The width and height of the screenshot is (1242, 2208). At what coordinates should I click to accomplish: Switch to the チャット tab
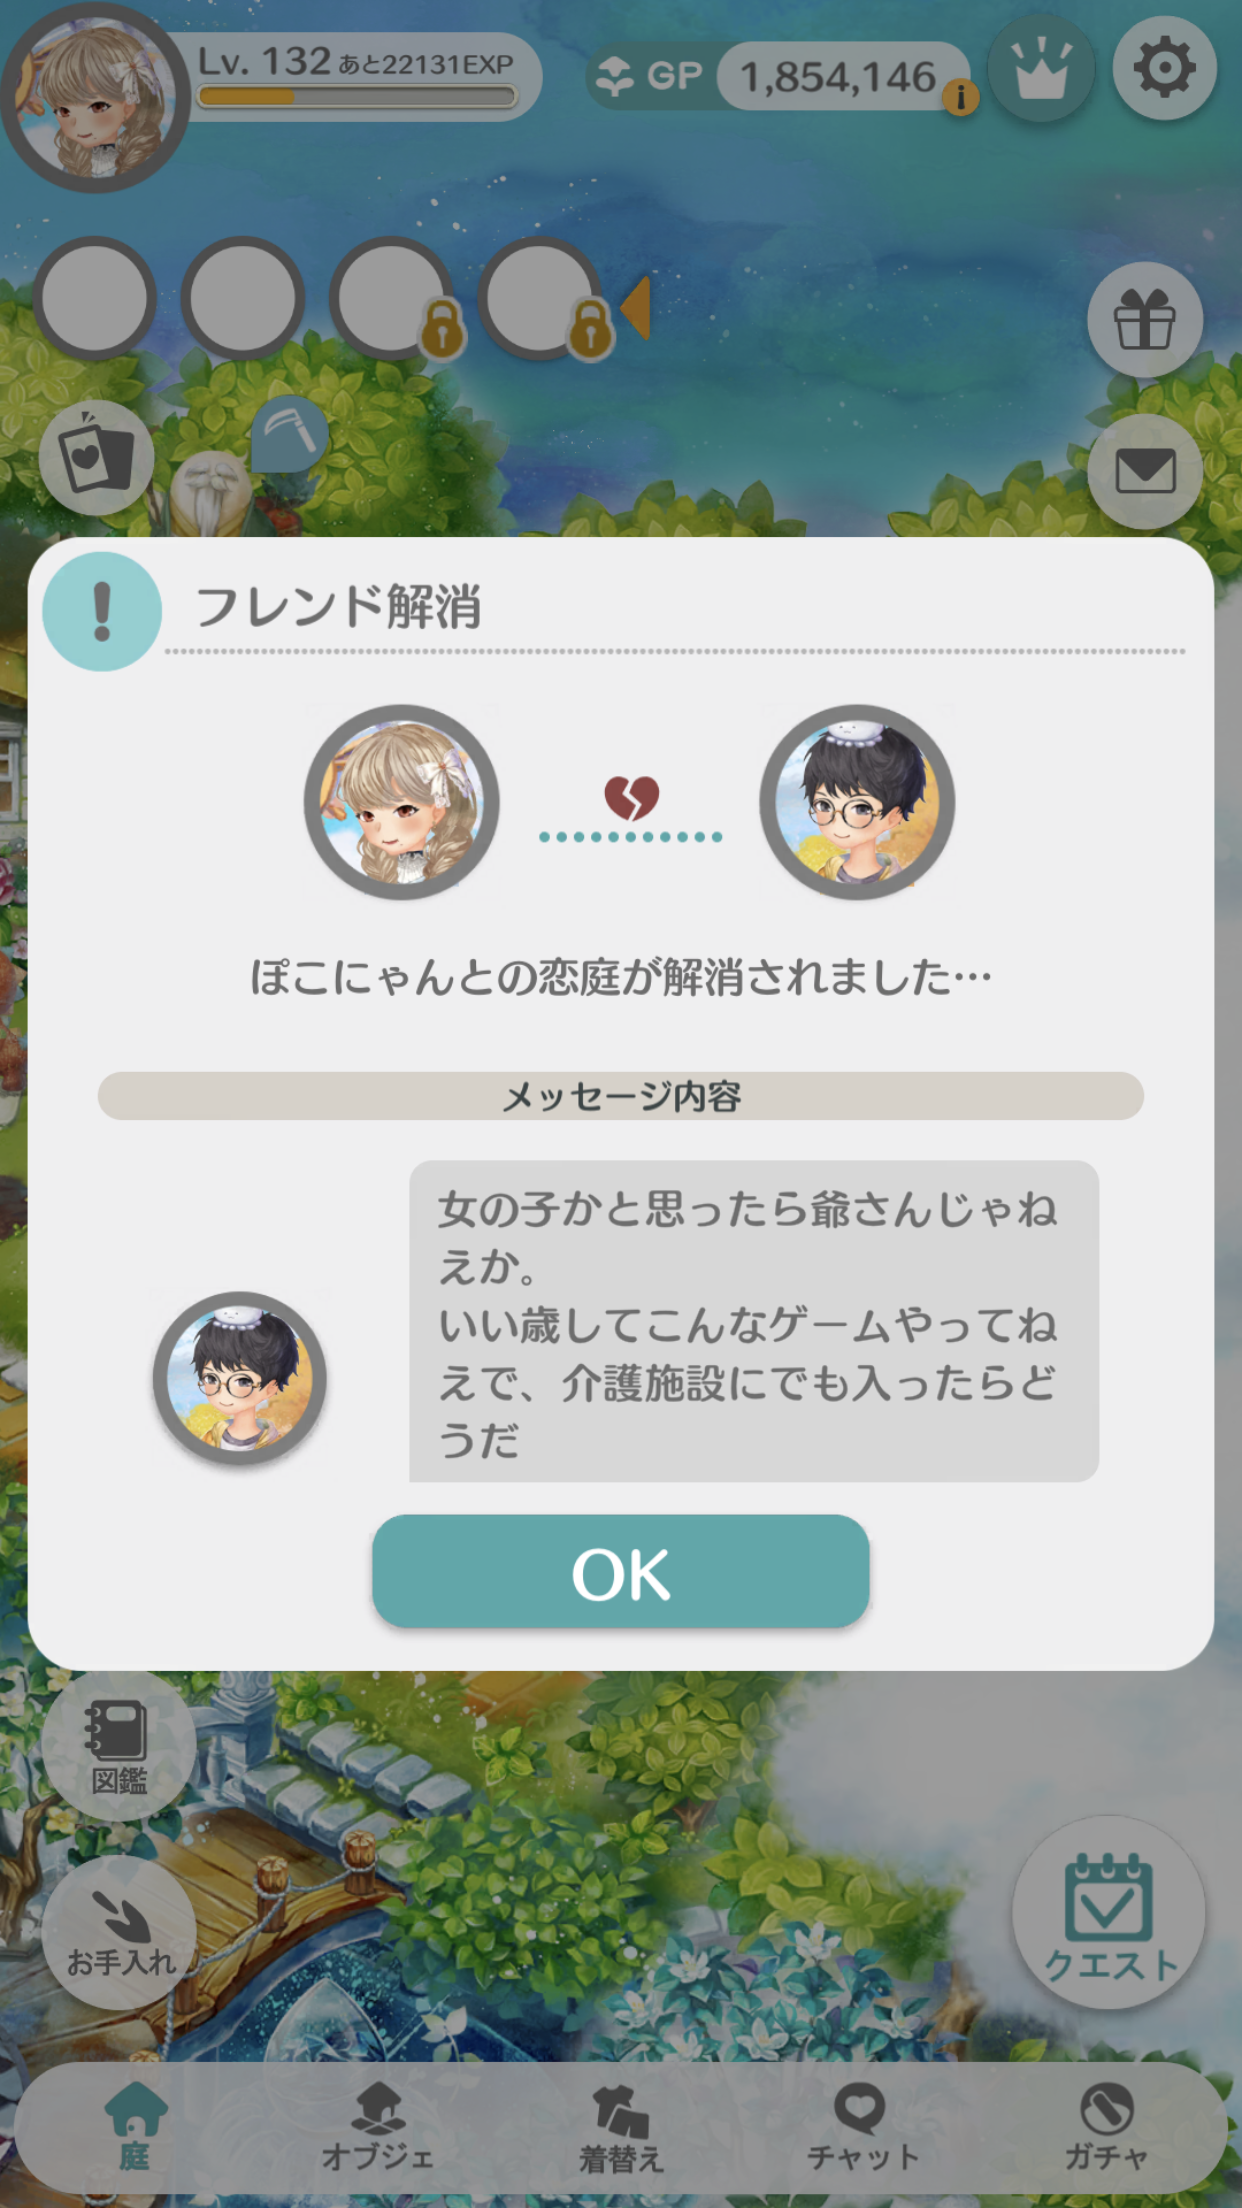862,2126
